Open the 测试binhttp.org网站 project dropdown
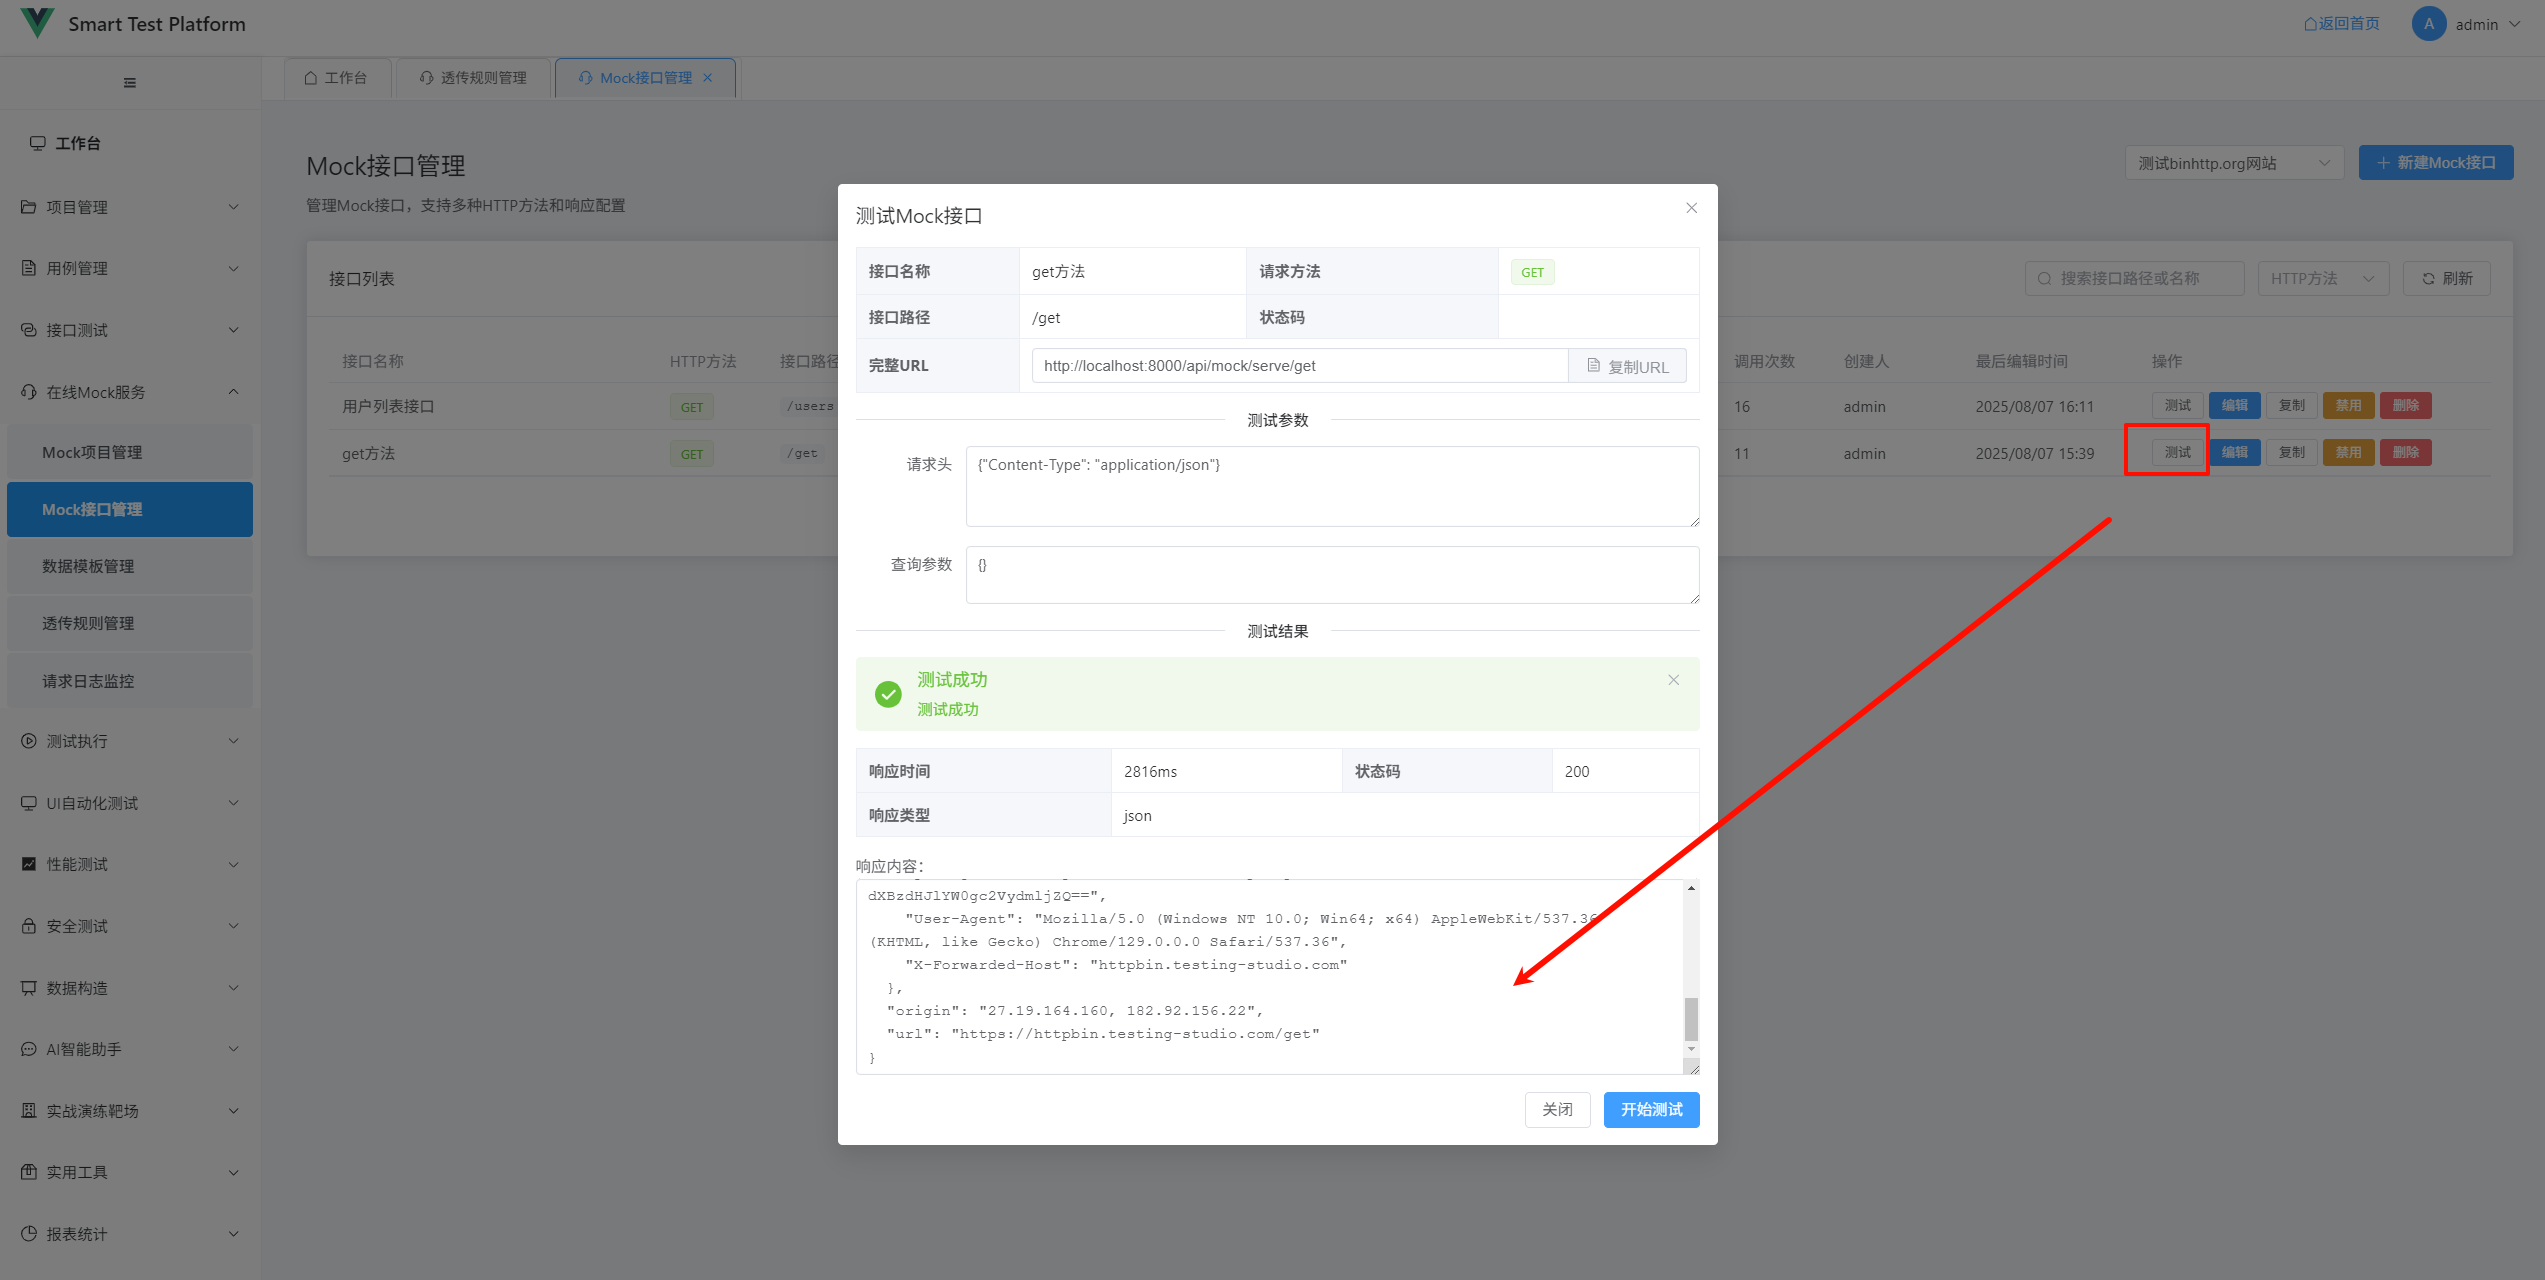 coord(2233,163)
